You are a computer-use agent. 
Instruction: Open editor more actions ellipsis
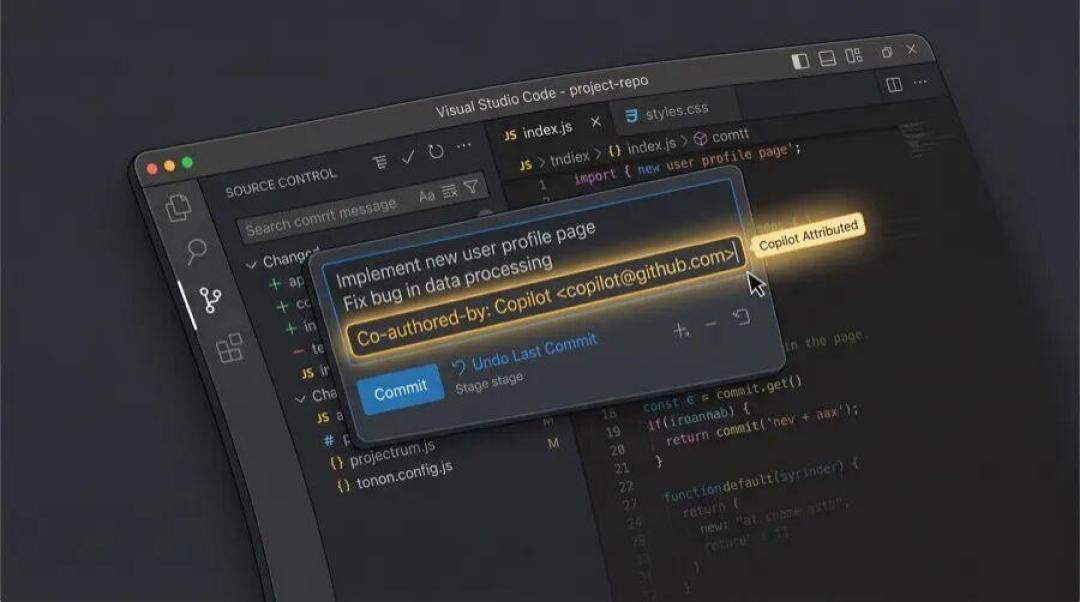click(x=920, y=82)
